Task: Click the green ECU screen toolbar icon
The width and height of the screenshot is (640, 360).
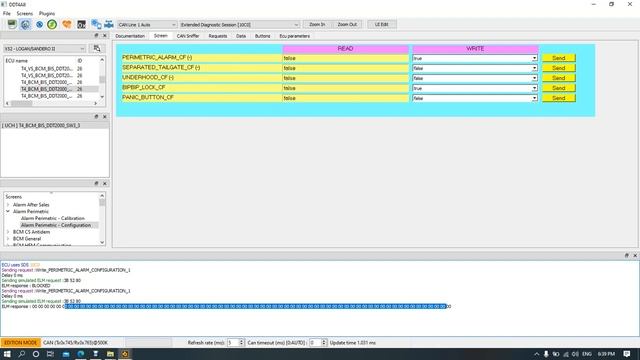Action: pyautogui.click(x=12, y=24)
